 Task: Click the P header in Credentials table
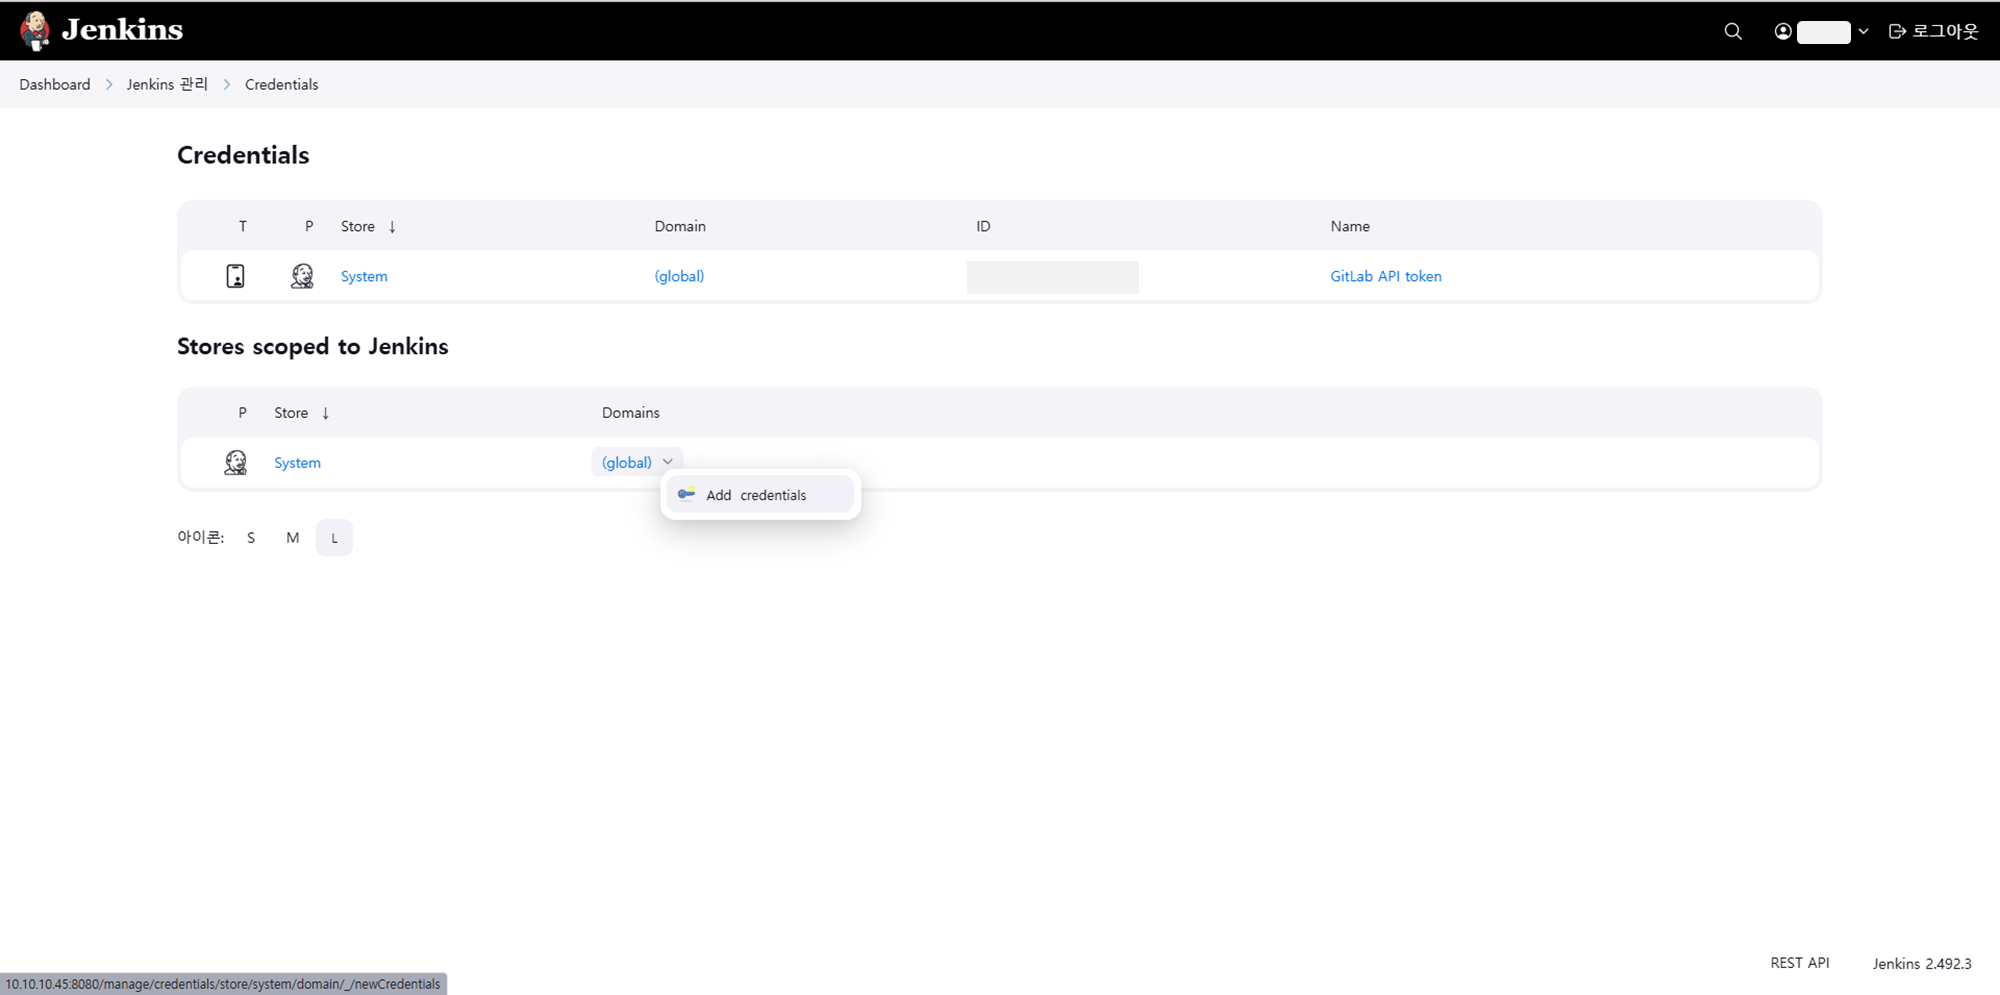(x=309, y=227)
